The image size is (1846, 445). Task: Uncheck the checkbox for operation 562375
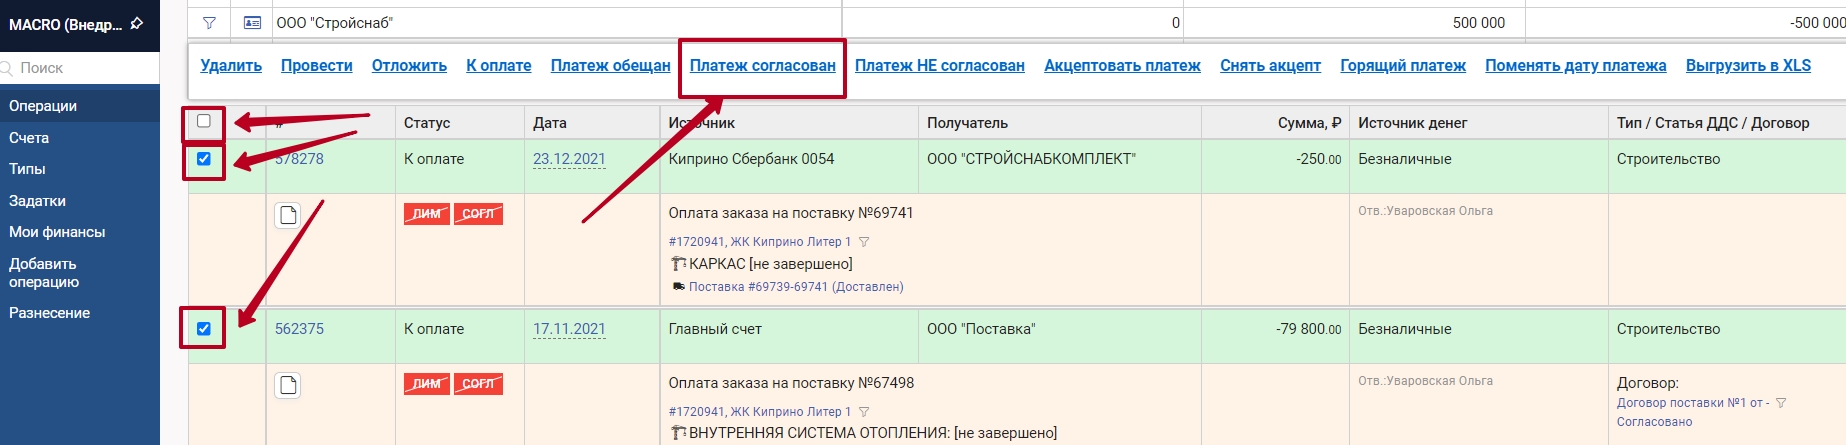coord(204,329)
